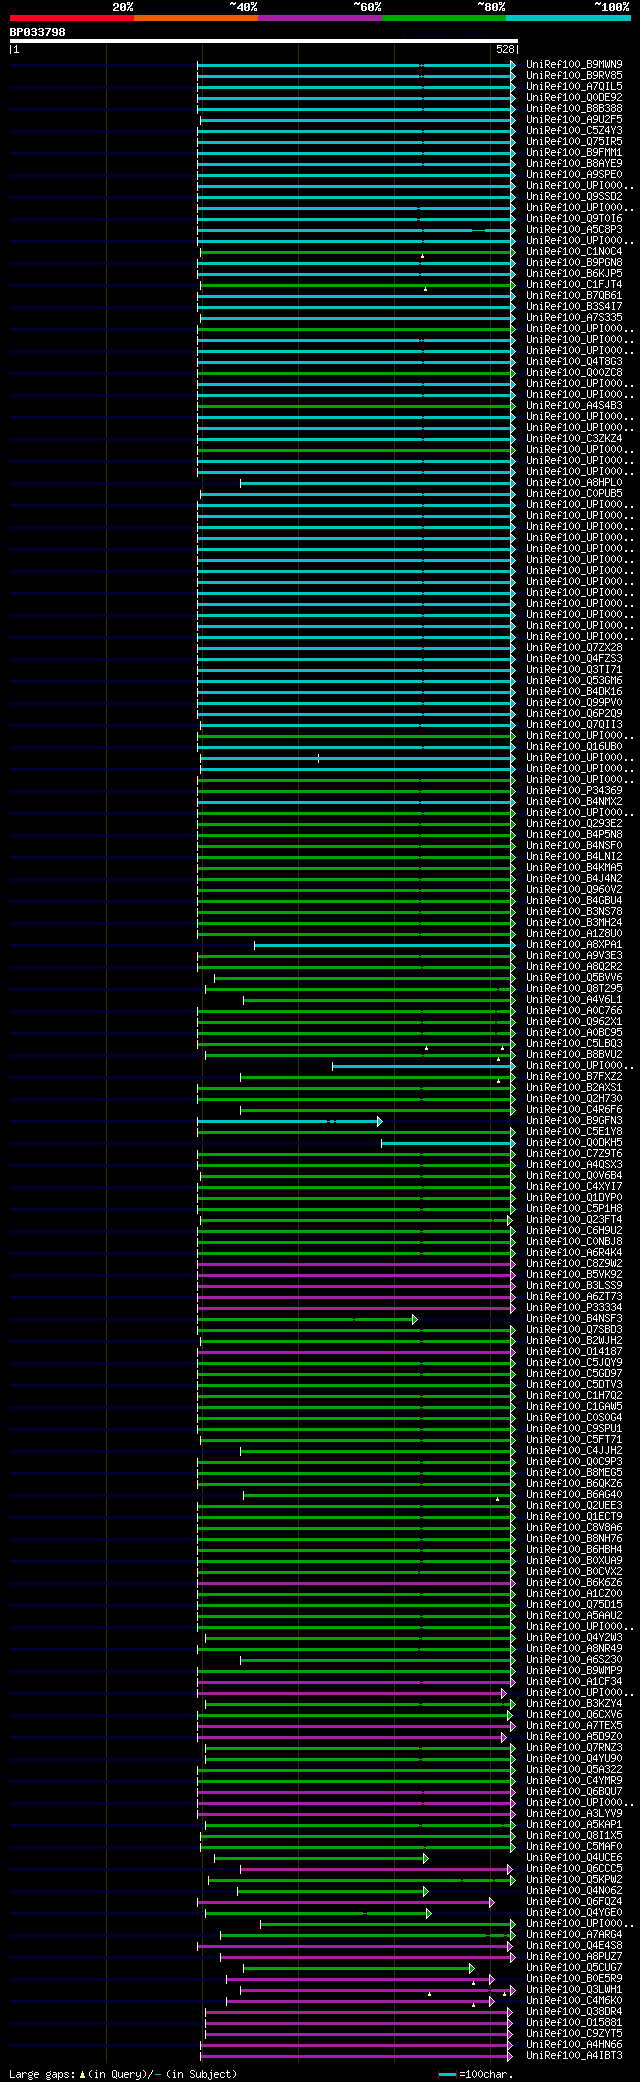640x2082 pixels.
Task: Open hit UniRef100_Q4T8G3
Action: pyautogui.click(x=574, y=361)
